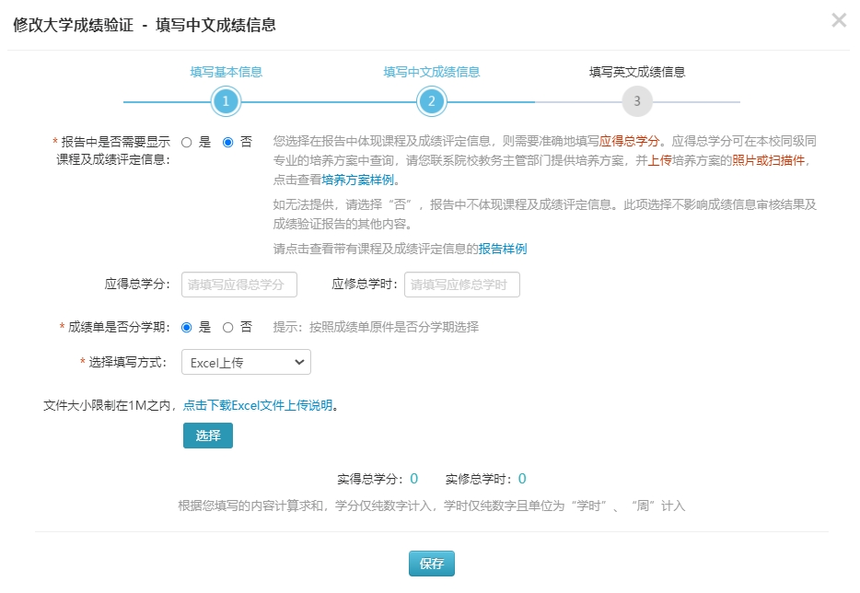The image size is (860, 593).
Task: 点击步骤2"填写中文成绩信息"的圆形图标
Action: pyautogui.click(x=430, y=101)
